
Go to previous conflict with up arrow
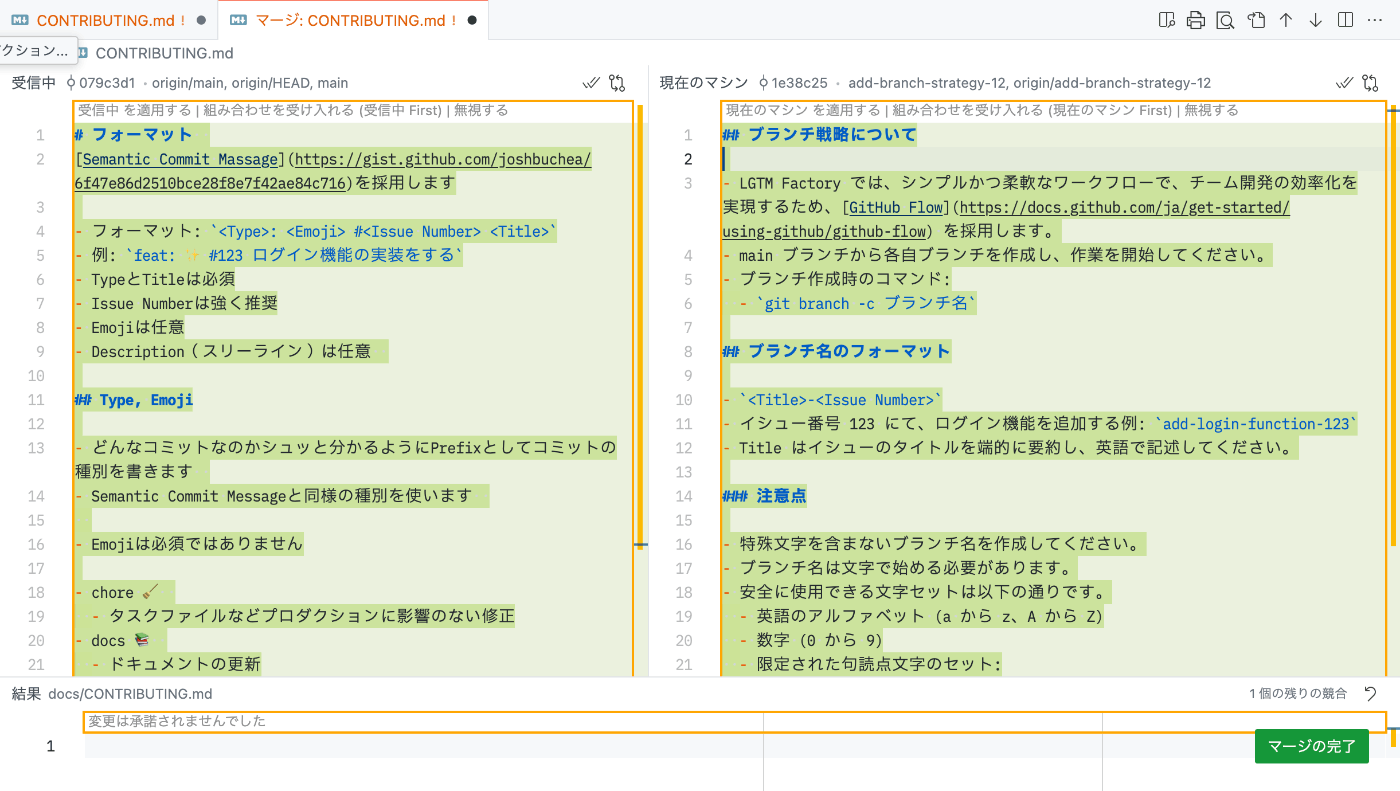(x=1286, y=20)
